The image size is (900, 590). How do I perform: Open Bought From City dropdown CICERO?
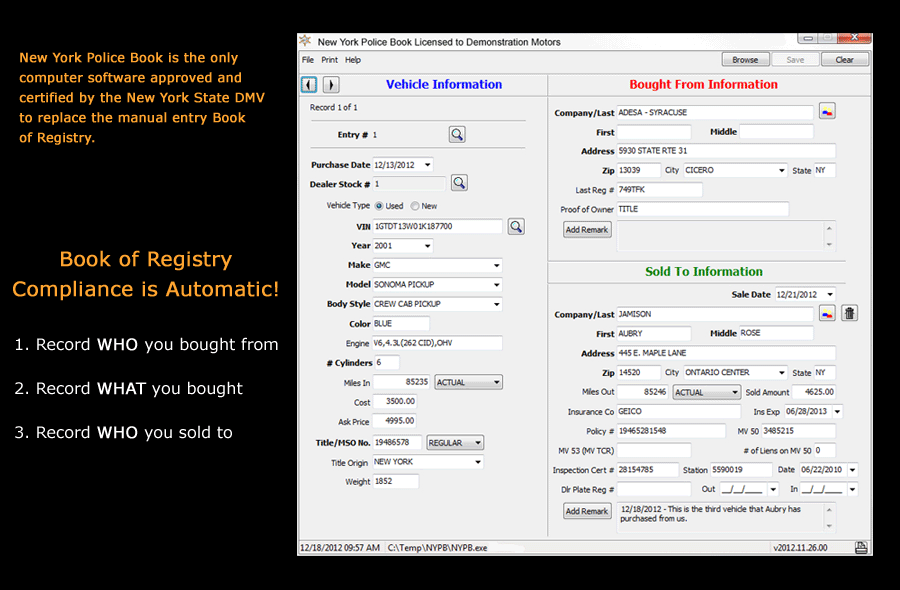click(781, 170)
